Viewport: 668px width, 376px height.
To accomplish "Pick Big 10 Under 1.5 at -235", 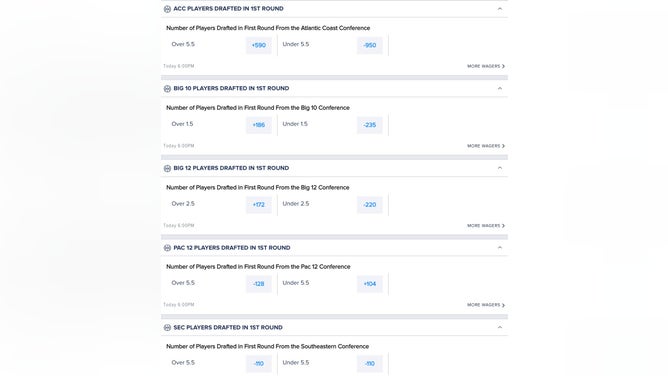I will click(x=370, y=125).
